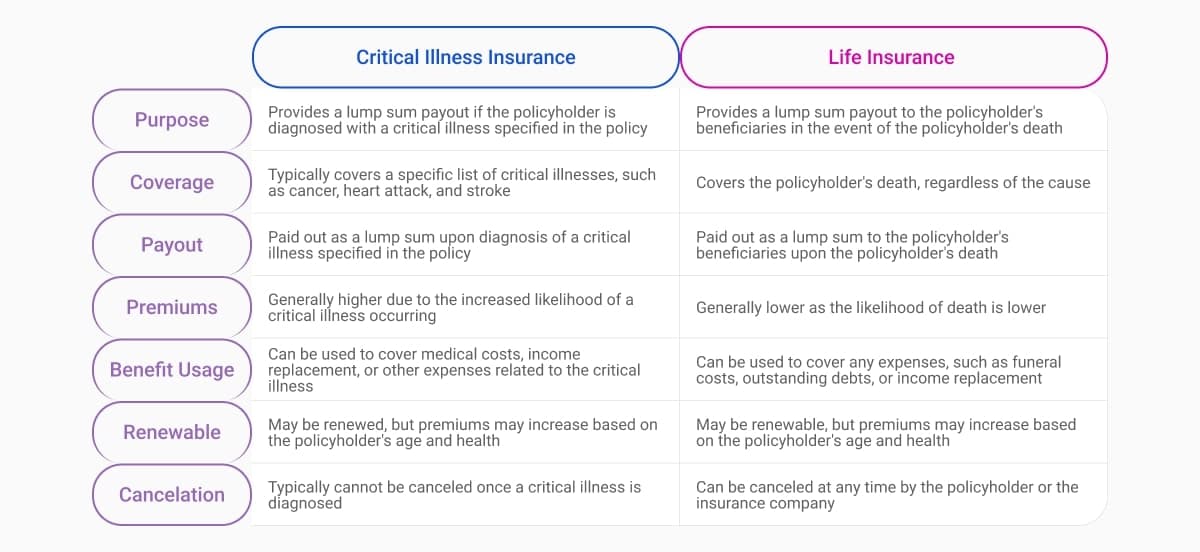Image resolution: width=1200 pixels, height=552 pixels.
Task: Select the Renewable row label
Action: click(172, 432)
